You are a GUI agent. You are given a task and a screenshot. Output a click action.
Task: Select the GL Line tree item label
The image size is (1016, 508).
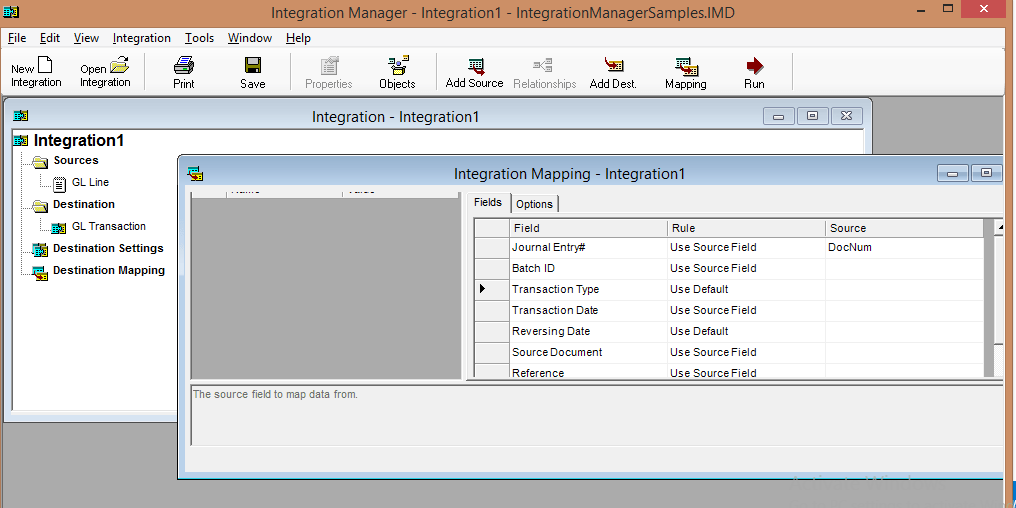[90, 183]
